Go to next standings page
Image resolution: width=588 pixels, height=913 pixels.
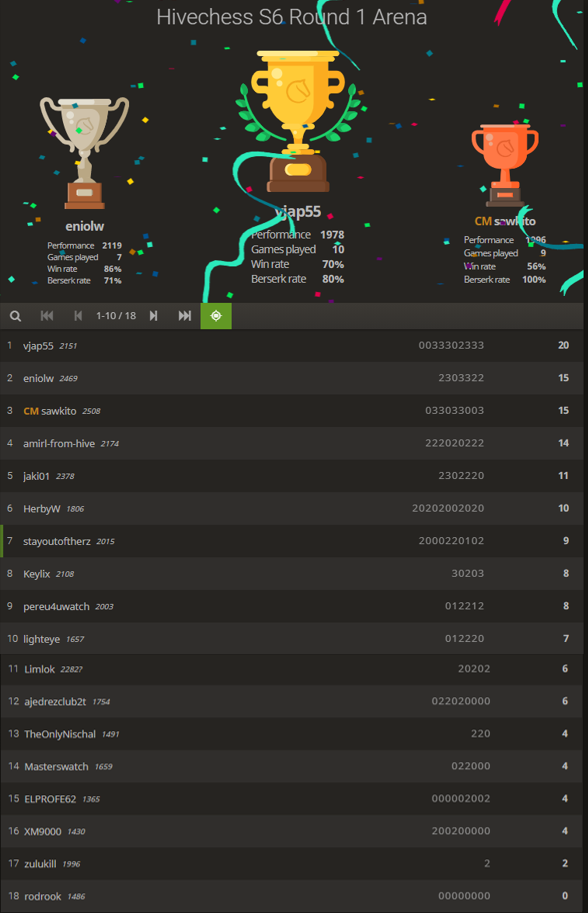[x=153, y=316]
